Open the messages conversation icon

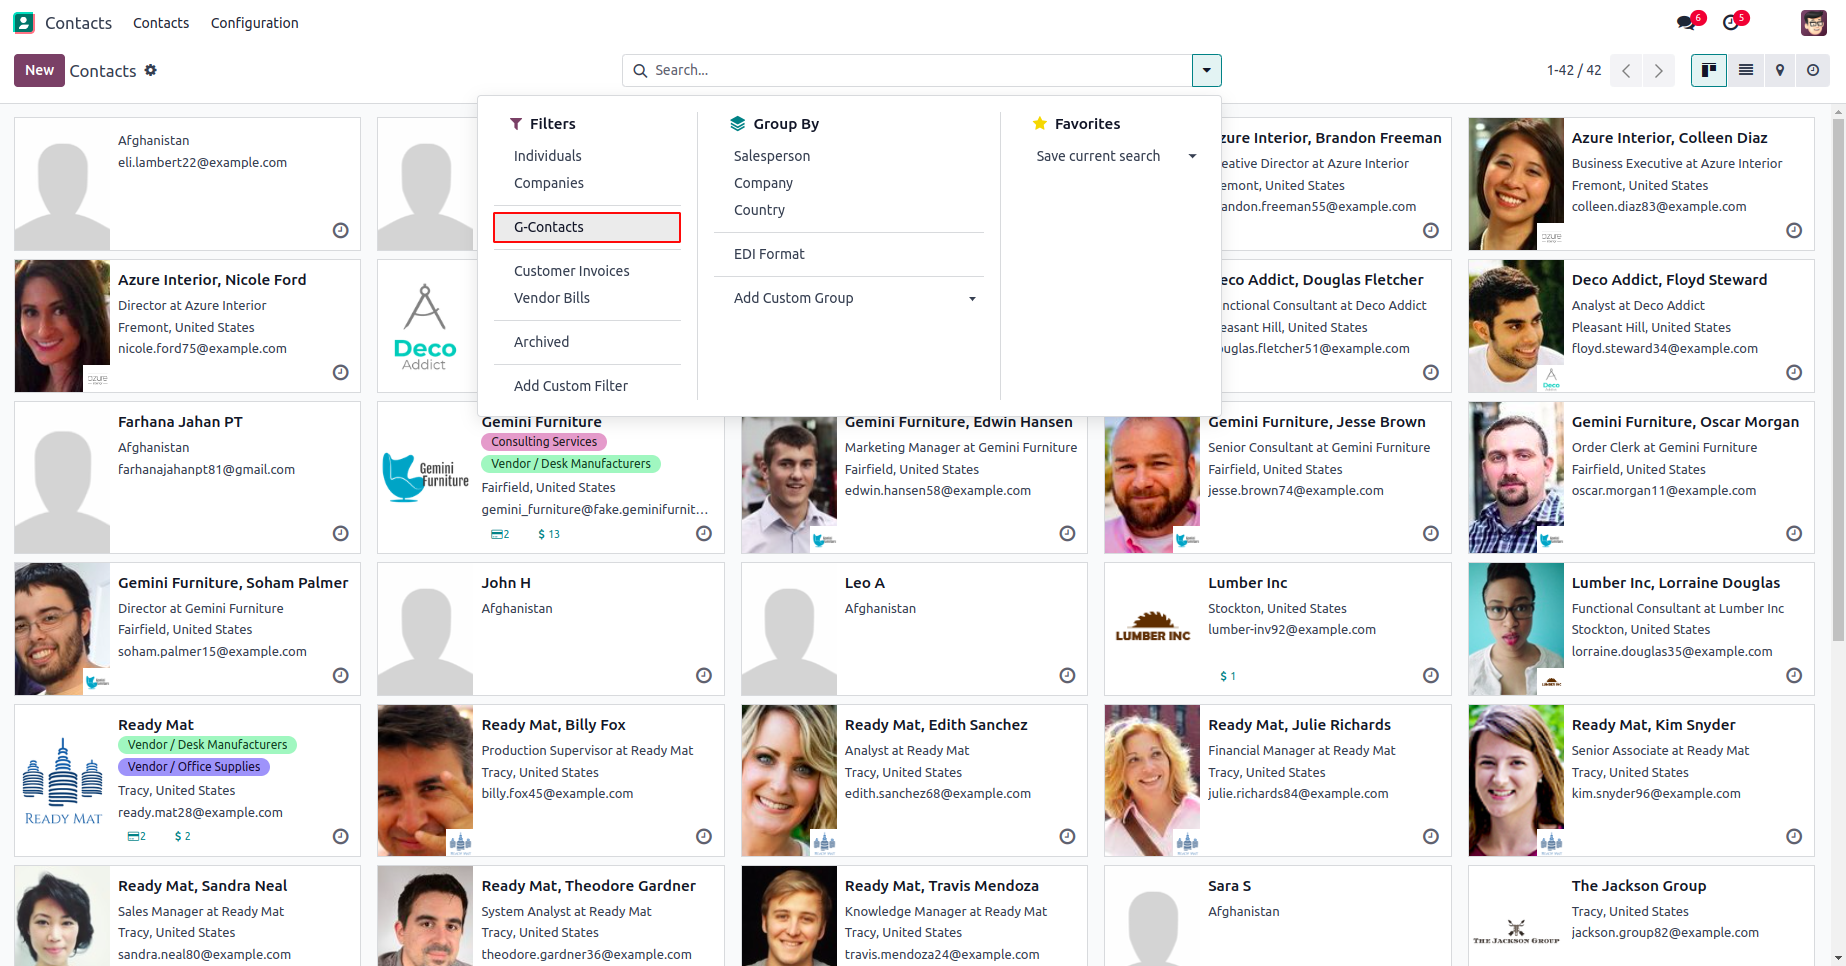[1687, 23]
